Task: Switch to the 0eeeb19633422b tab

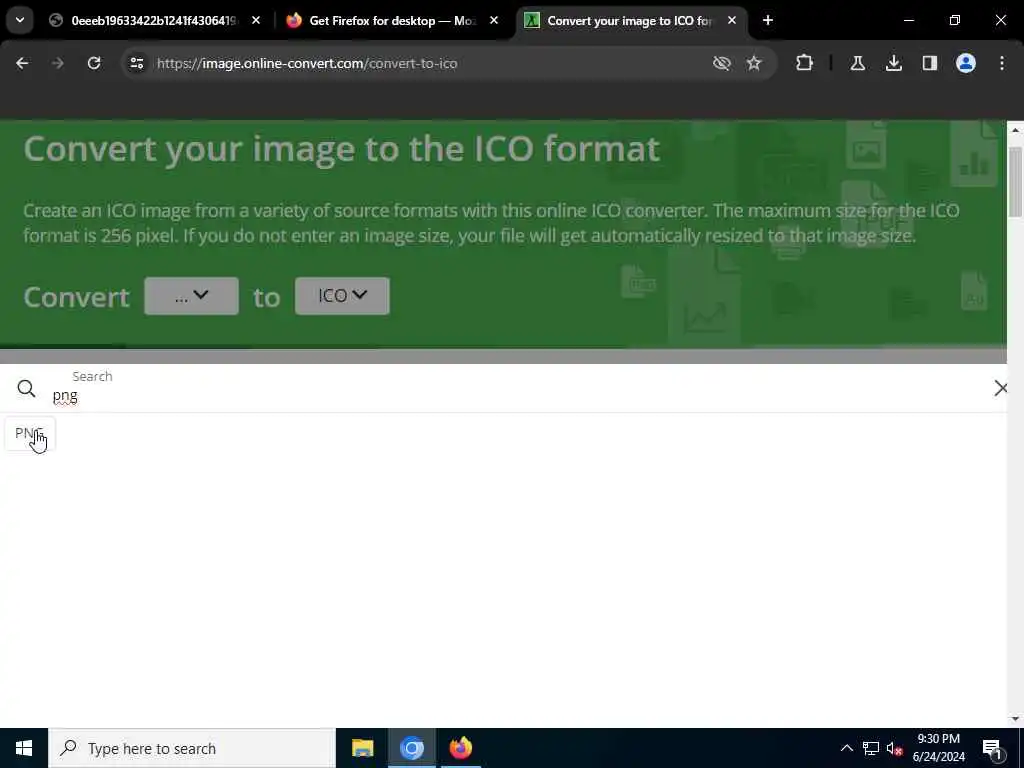Action: point(154,21)
